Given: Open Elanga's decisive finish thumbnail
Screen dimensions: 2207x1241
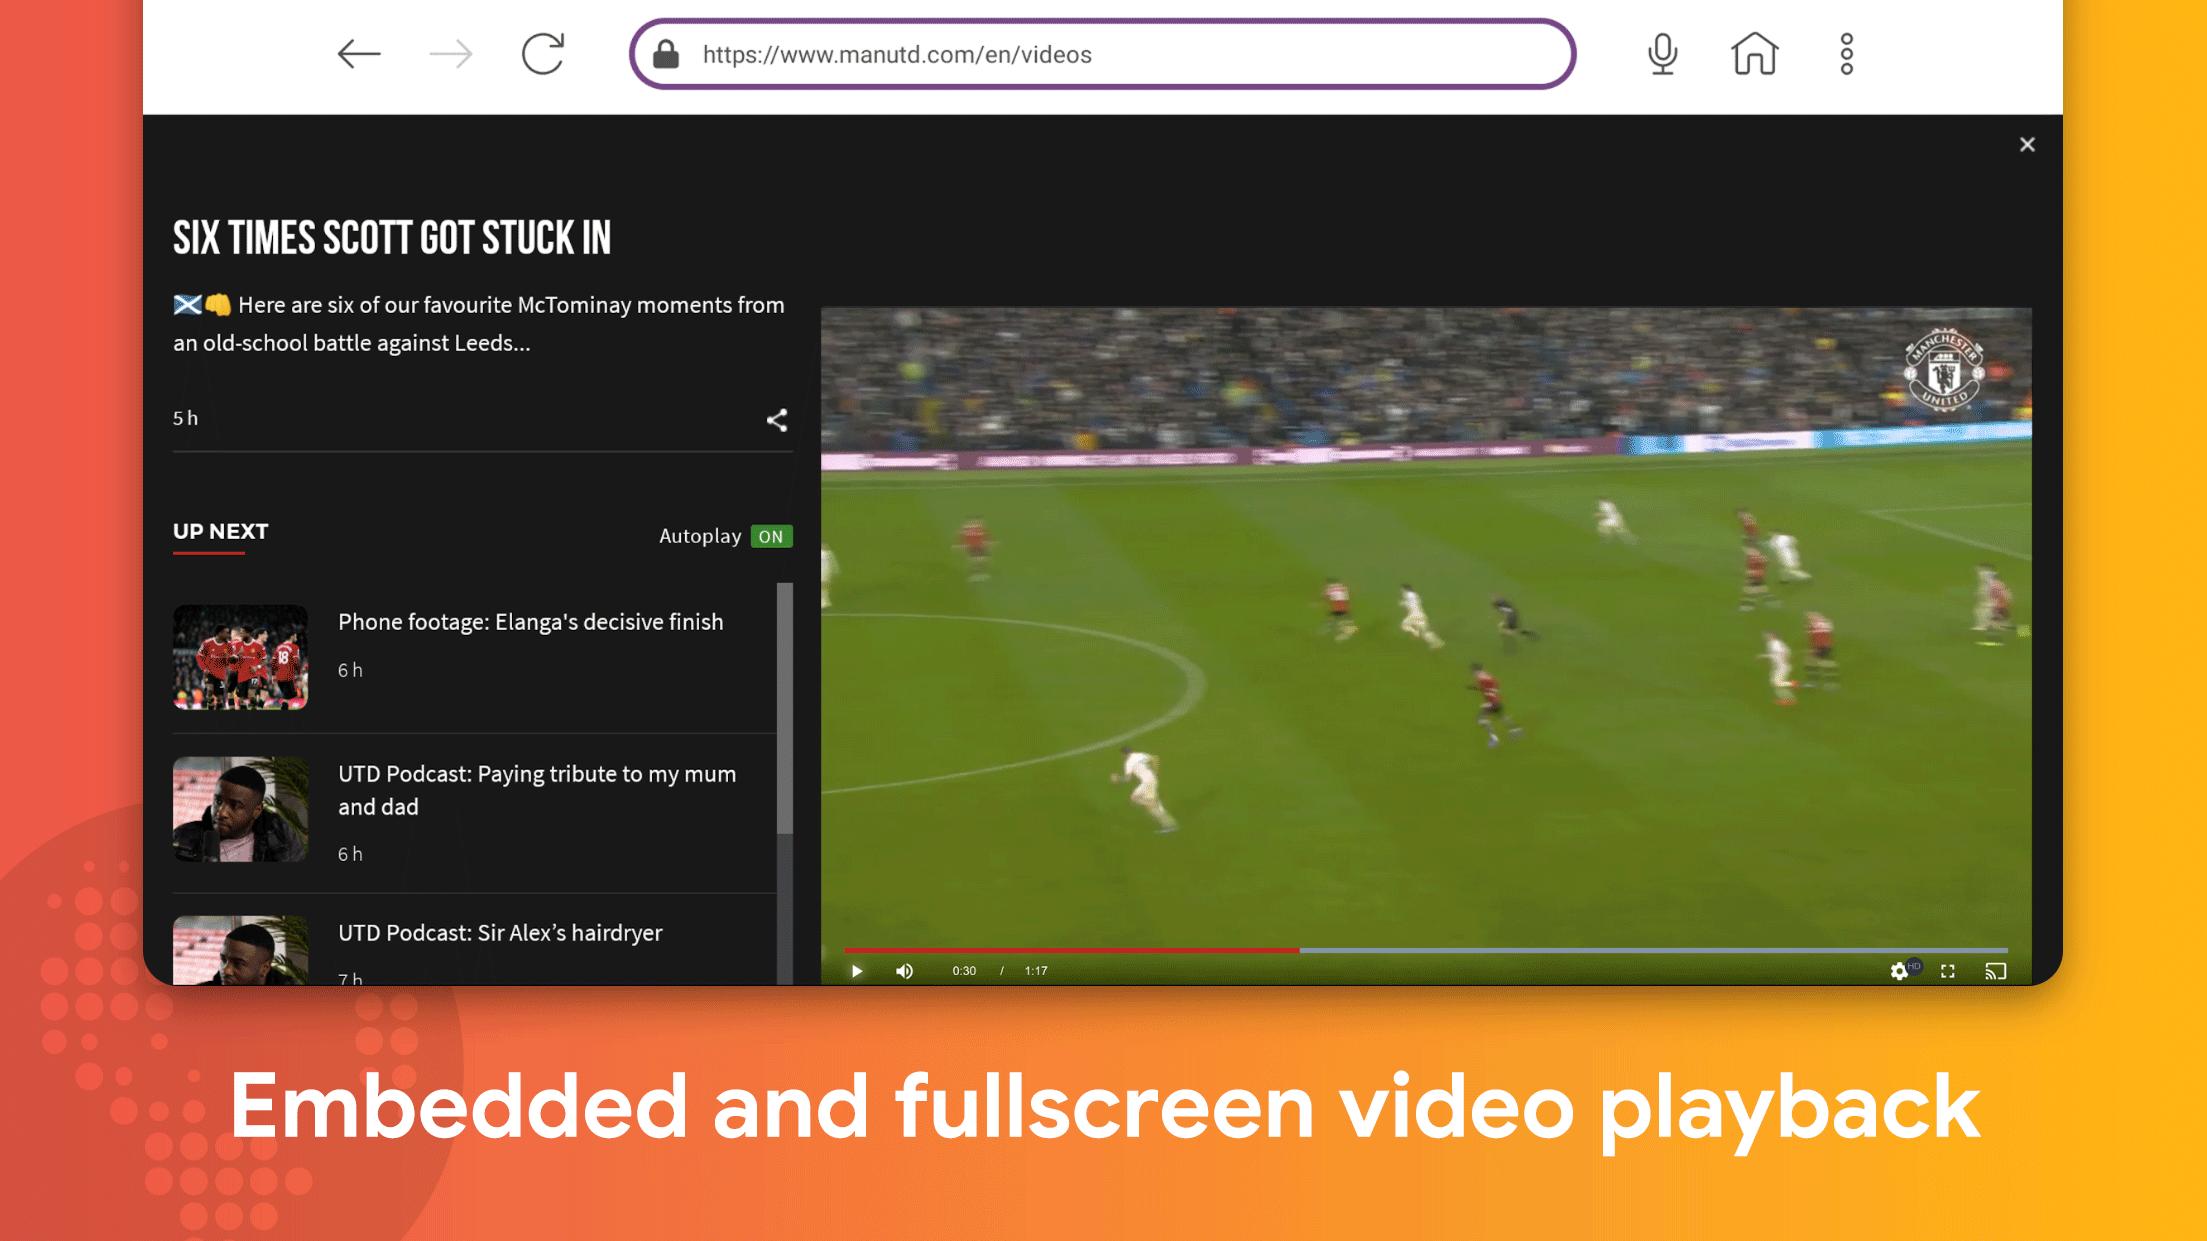Looking at the screenshot, I should point(240,657).
